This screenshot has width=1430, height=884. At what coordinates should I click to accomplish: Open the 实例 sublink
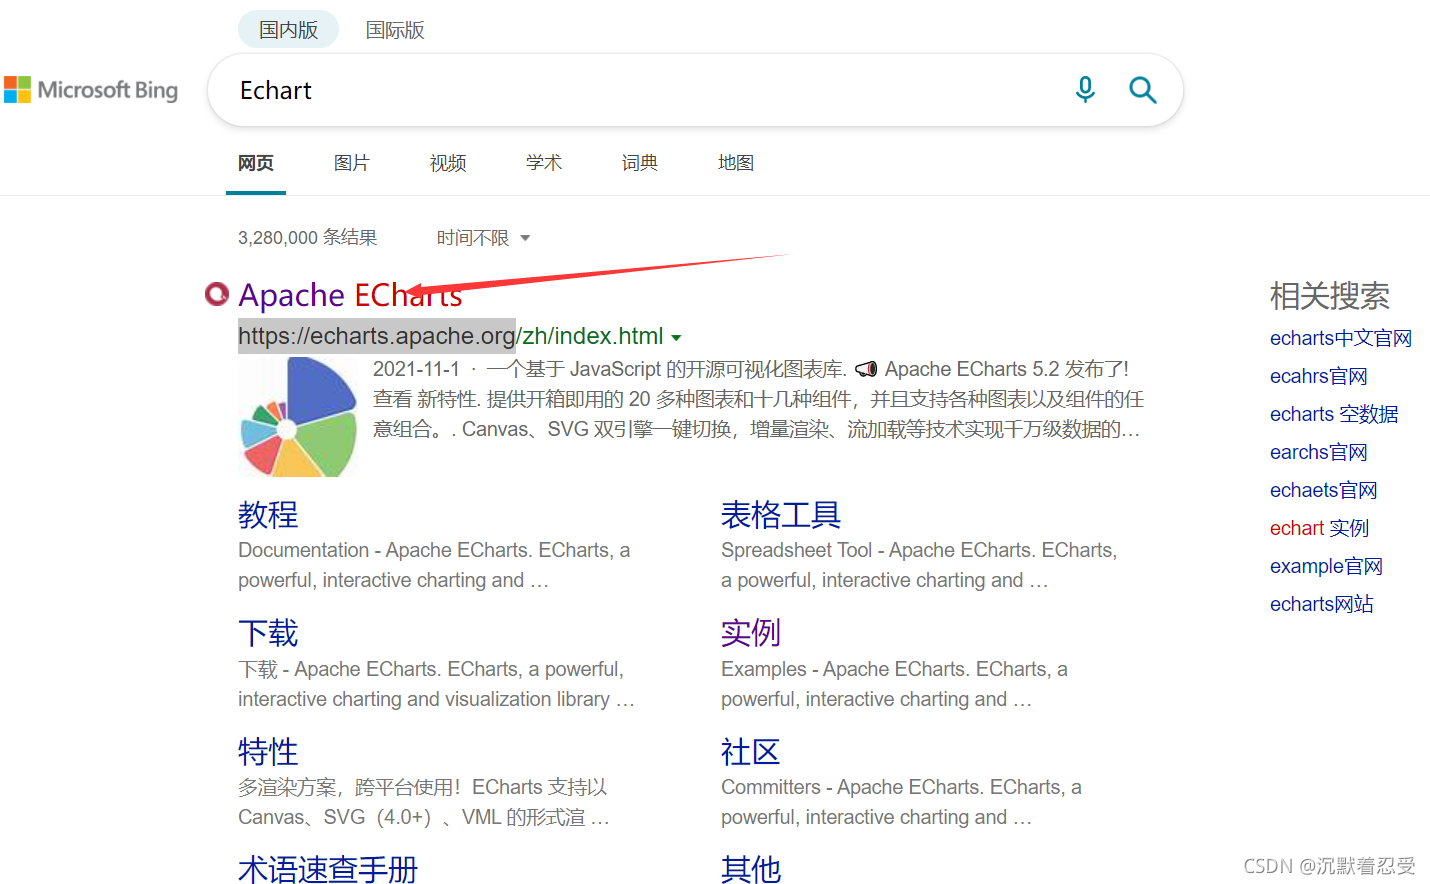coord(751,633)
